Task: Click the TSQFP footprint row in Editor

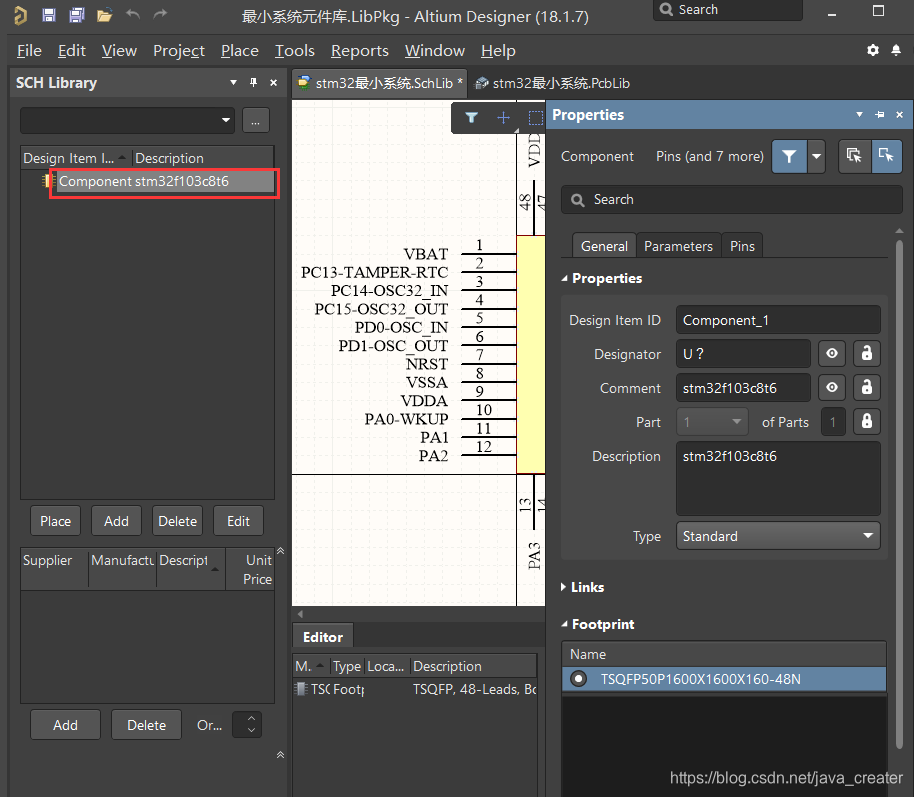Action: point(415,689)
